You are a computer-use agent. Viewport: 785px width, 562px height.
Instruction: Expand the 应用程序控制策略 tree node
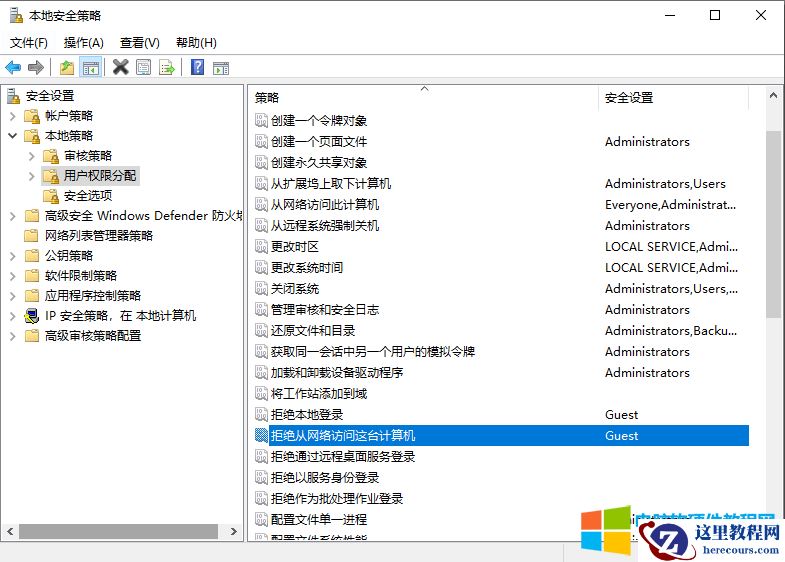(13, 296)
